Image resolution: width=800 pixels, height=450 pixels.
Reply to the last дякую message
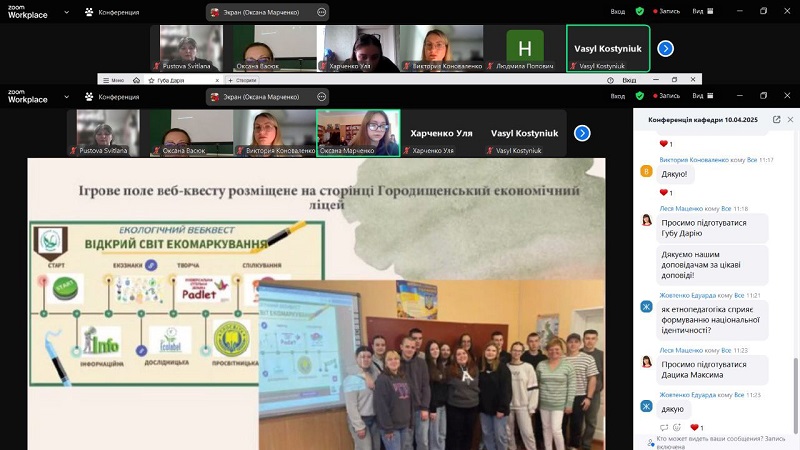[664, 428]
